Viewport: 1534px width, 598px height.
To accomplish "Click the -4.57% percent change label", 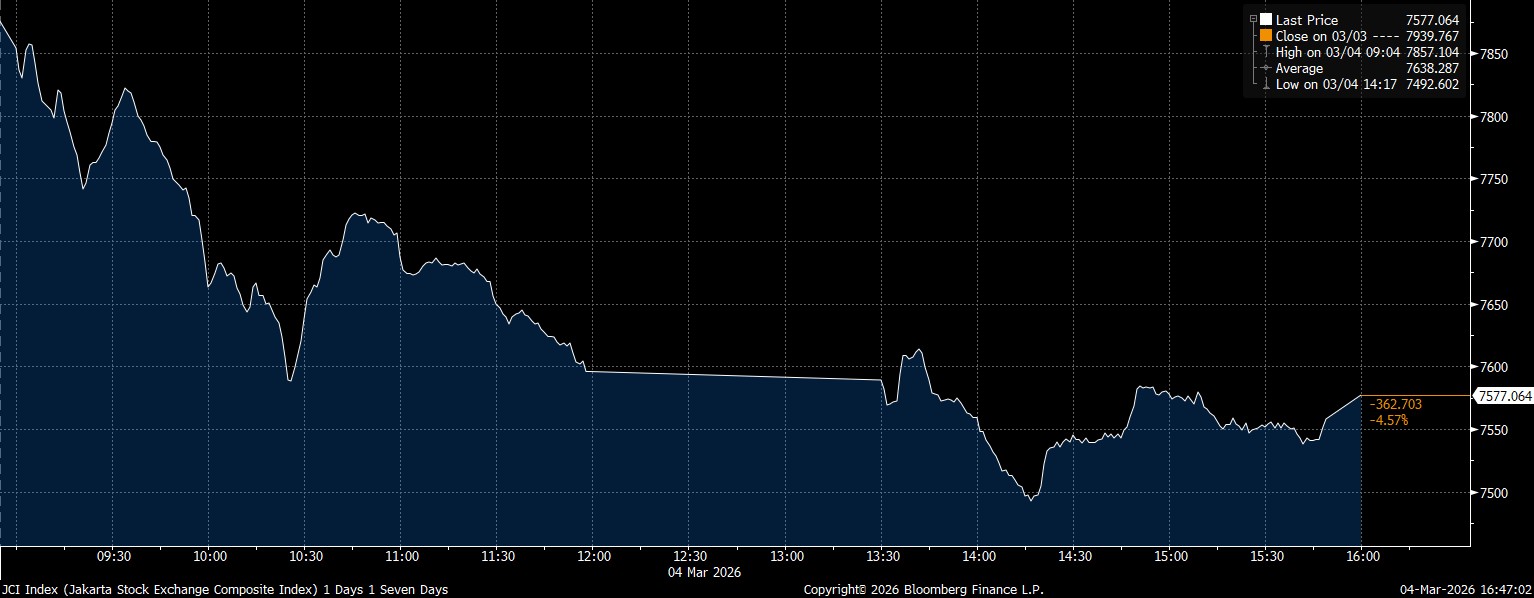I will click(1389, 420).
